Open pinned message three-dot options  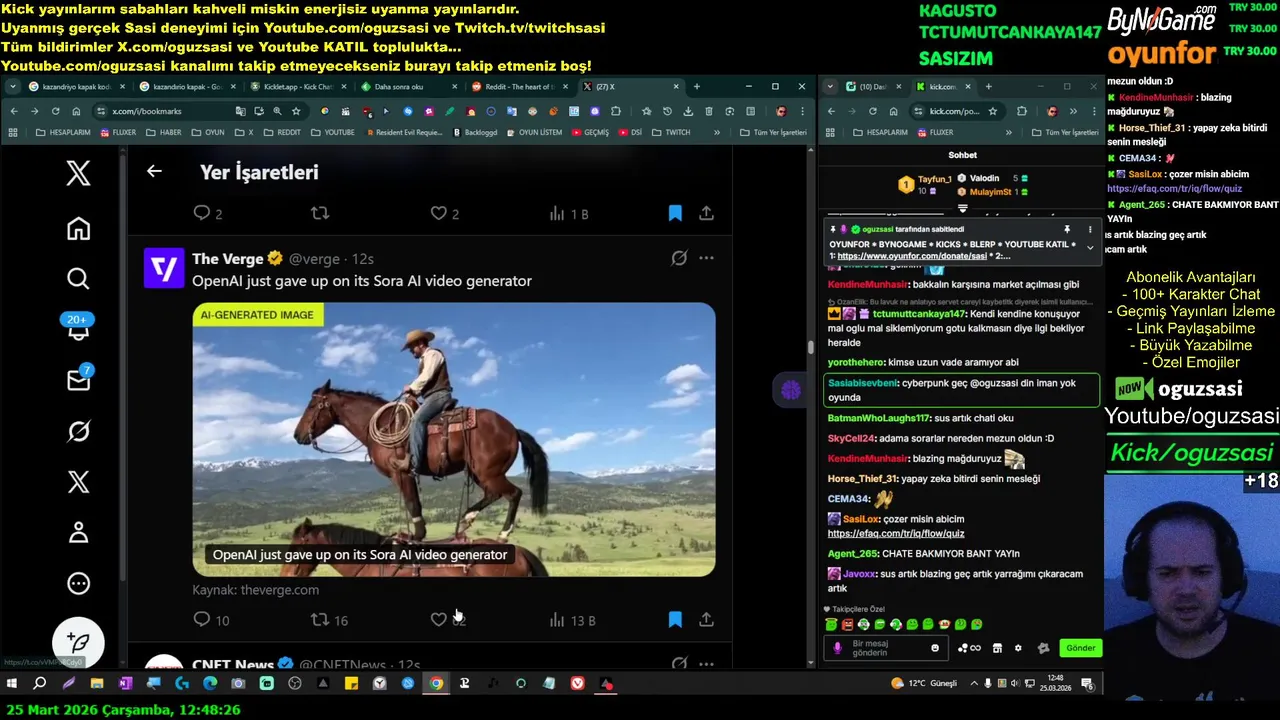pos(1090,230)
